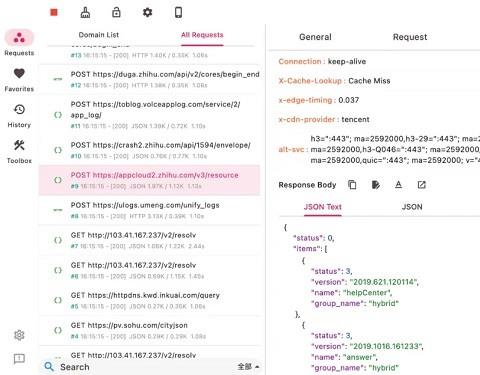Viewport: 480px width, 375px height.
Task: Select the POST duga.zhihu.com begin_end request
Action: click(x=149, y=79)
